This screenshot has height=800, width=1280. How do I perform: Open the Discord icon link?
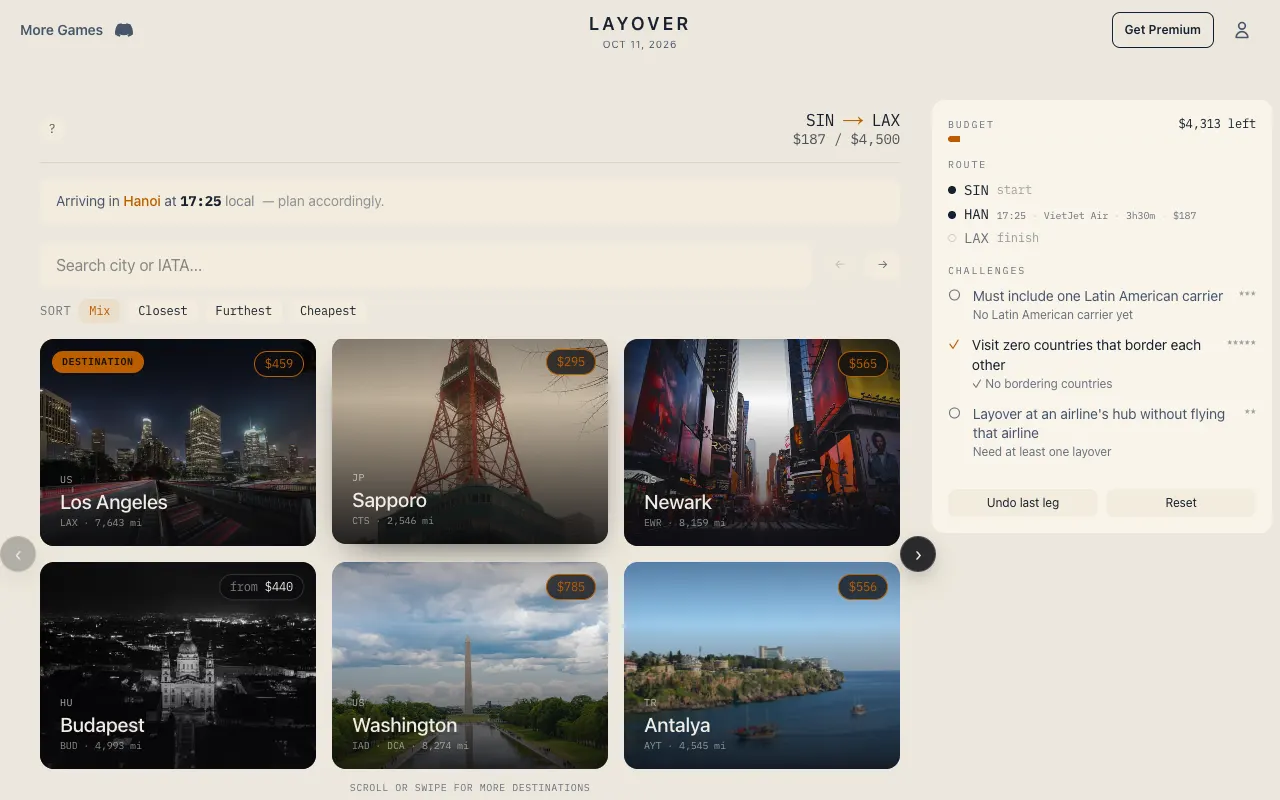[124, 30]
